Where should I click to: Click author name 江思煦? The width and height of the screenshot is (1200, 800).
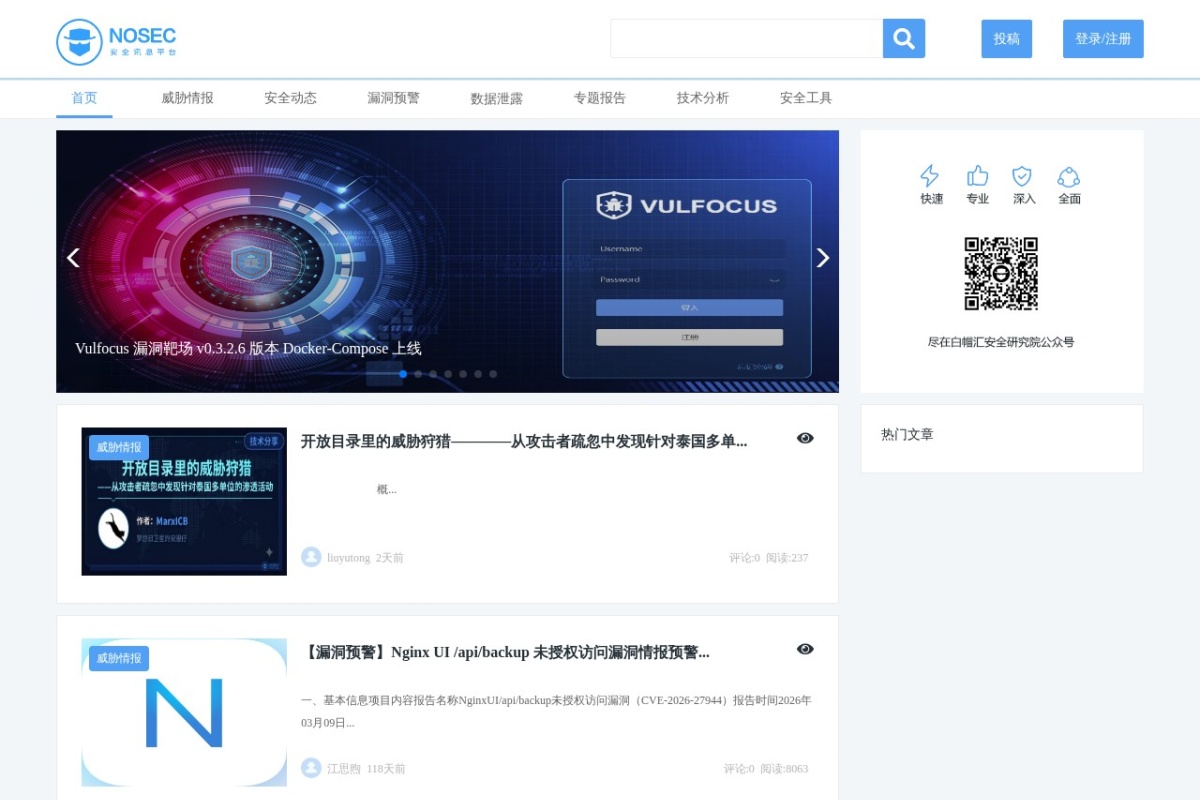point(344,769)
